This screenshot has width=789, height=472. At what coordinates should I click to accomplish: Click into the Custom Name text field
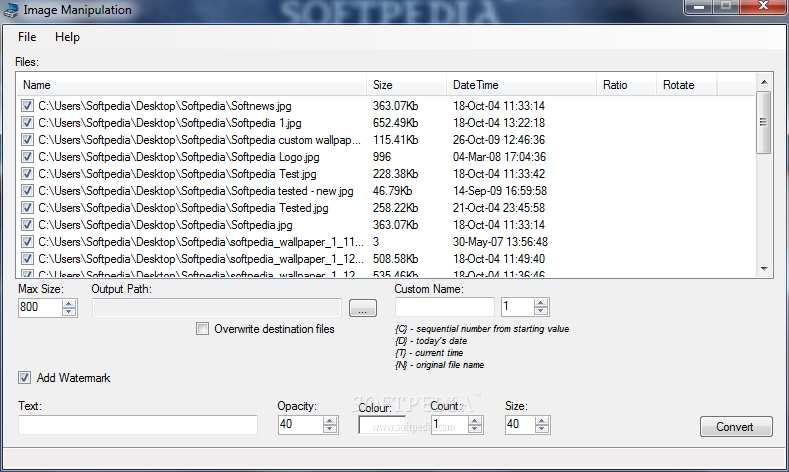pyautogui.click(x=445, y=307)
